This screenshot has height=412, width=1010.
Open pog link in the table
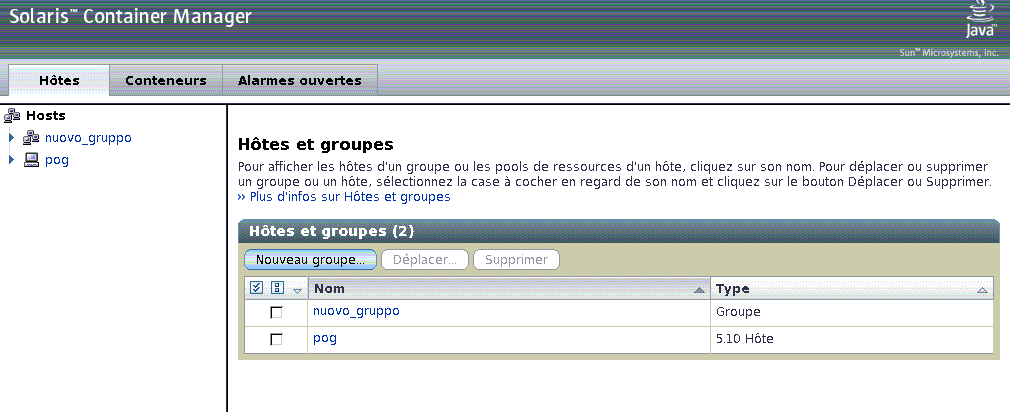coord(325,338)
